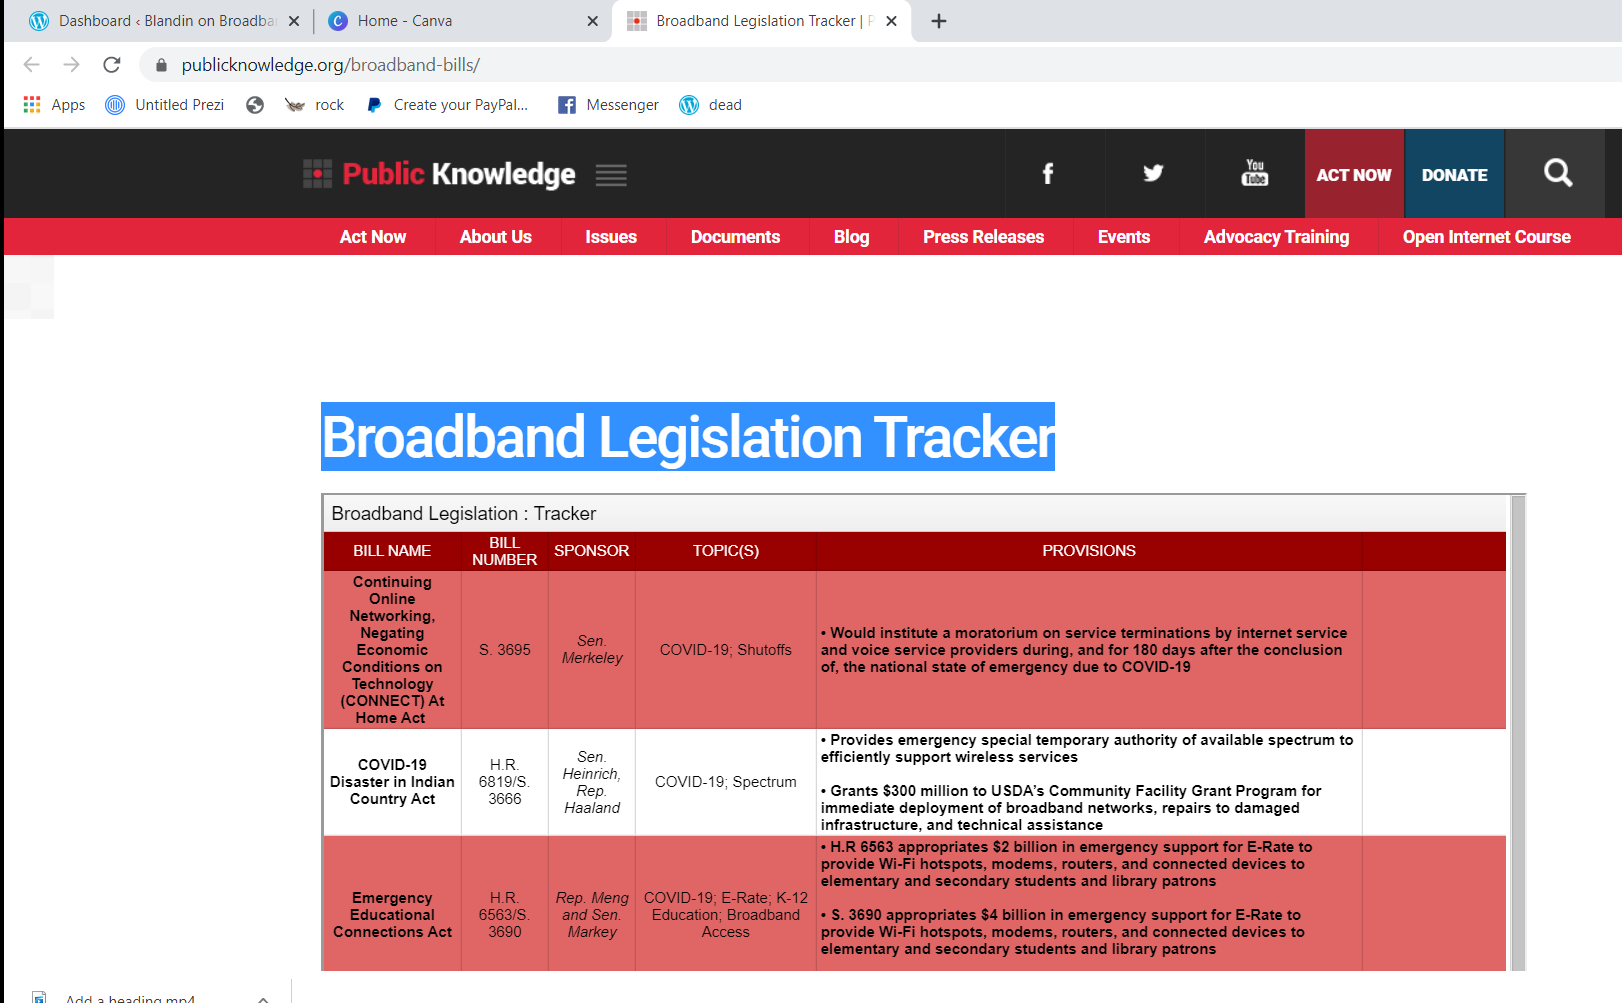
Task: Click the site search magnifier icon
Action: (x=1557, y=174)
